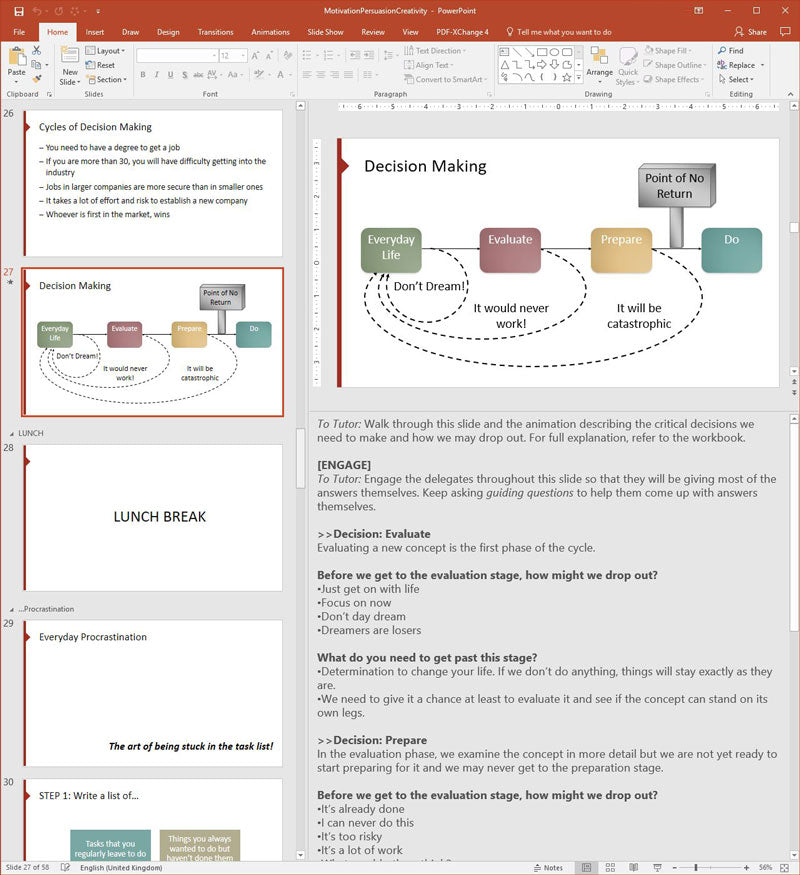Click the Save icon in title bar
The width and height of the screenshot is (800, 875).
tap(18, 11)
